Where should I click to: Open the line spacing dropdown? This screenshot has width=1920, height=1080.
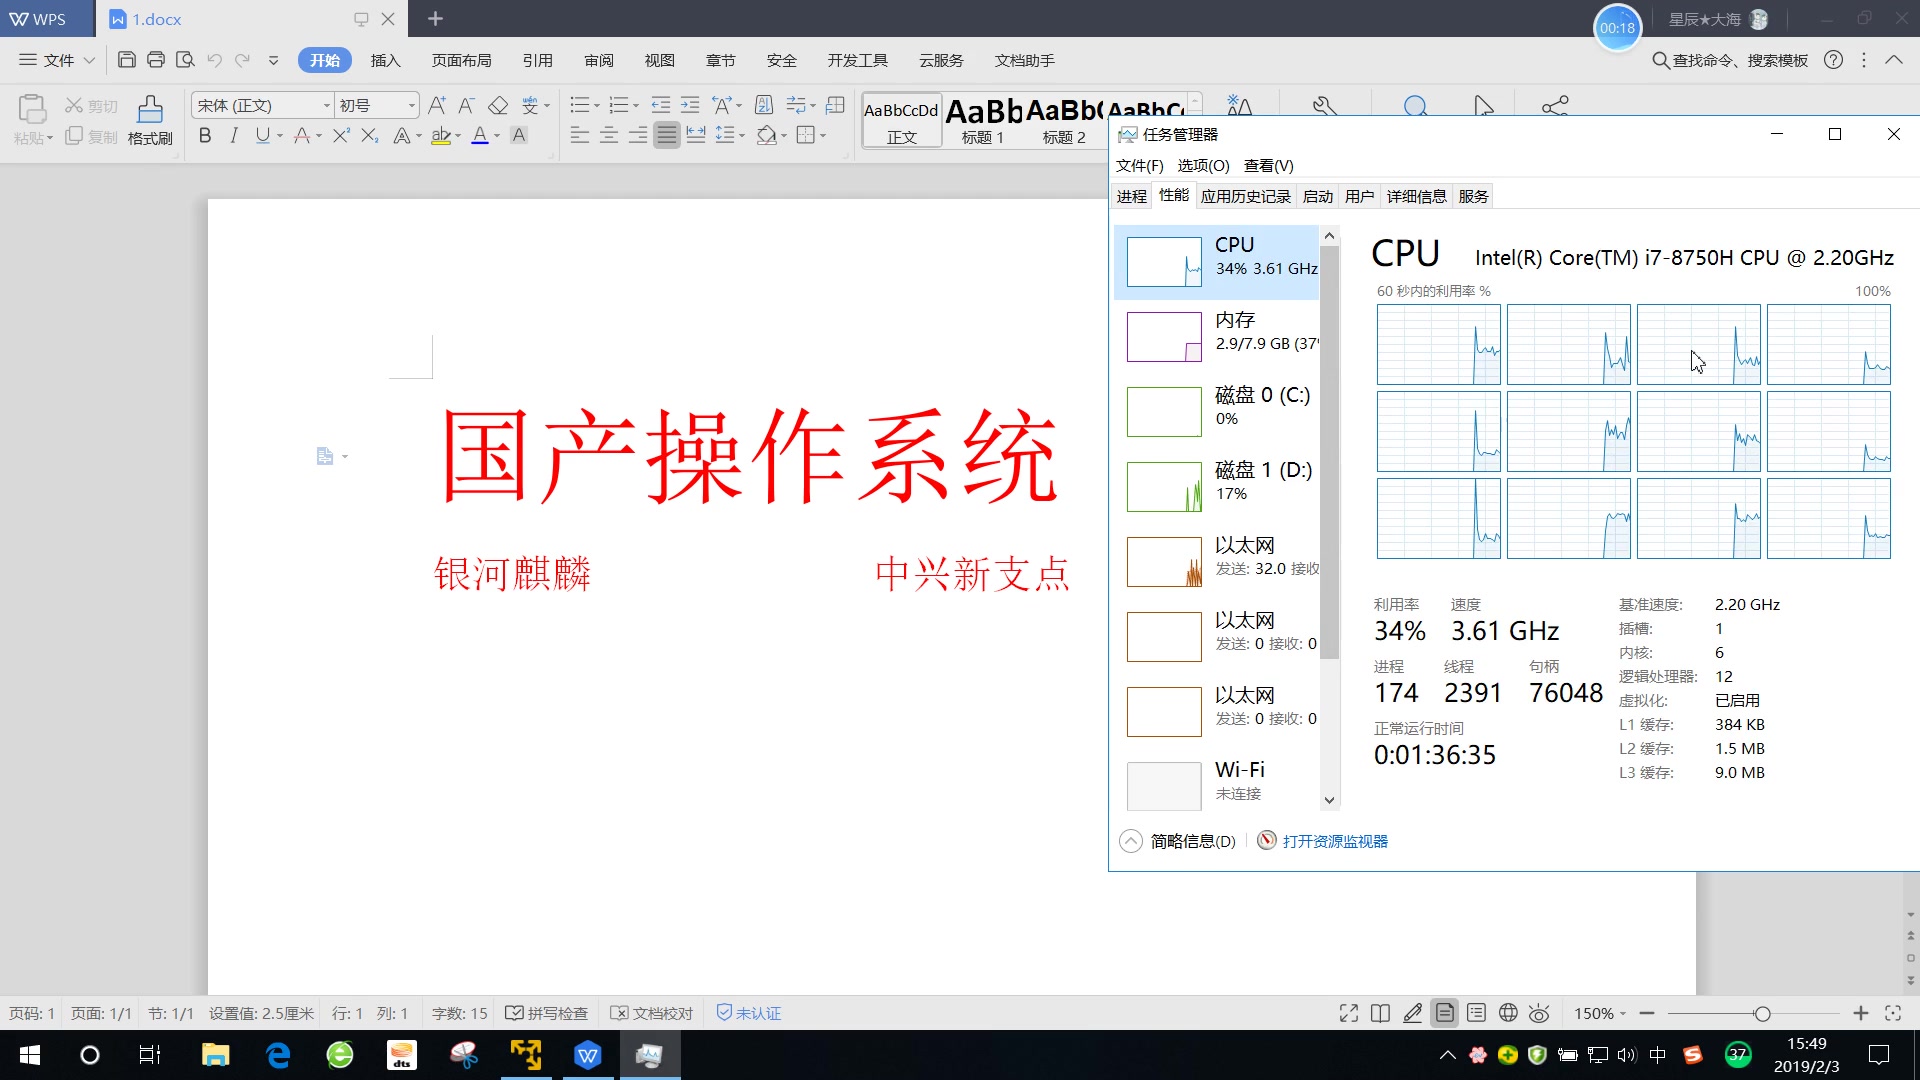(741, 136)
